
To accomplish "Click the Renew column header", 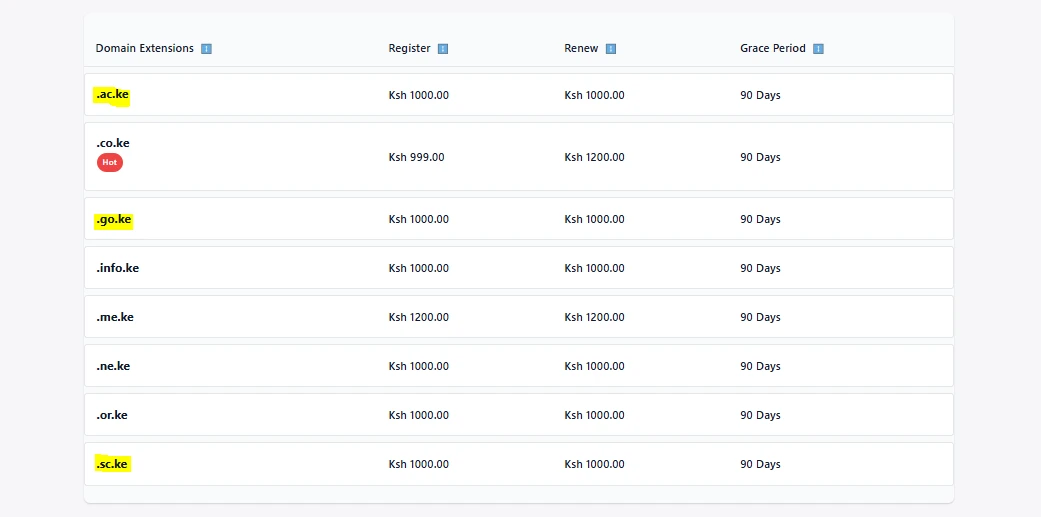I will [x=582, y=48].
